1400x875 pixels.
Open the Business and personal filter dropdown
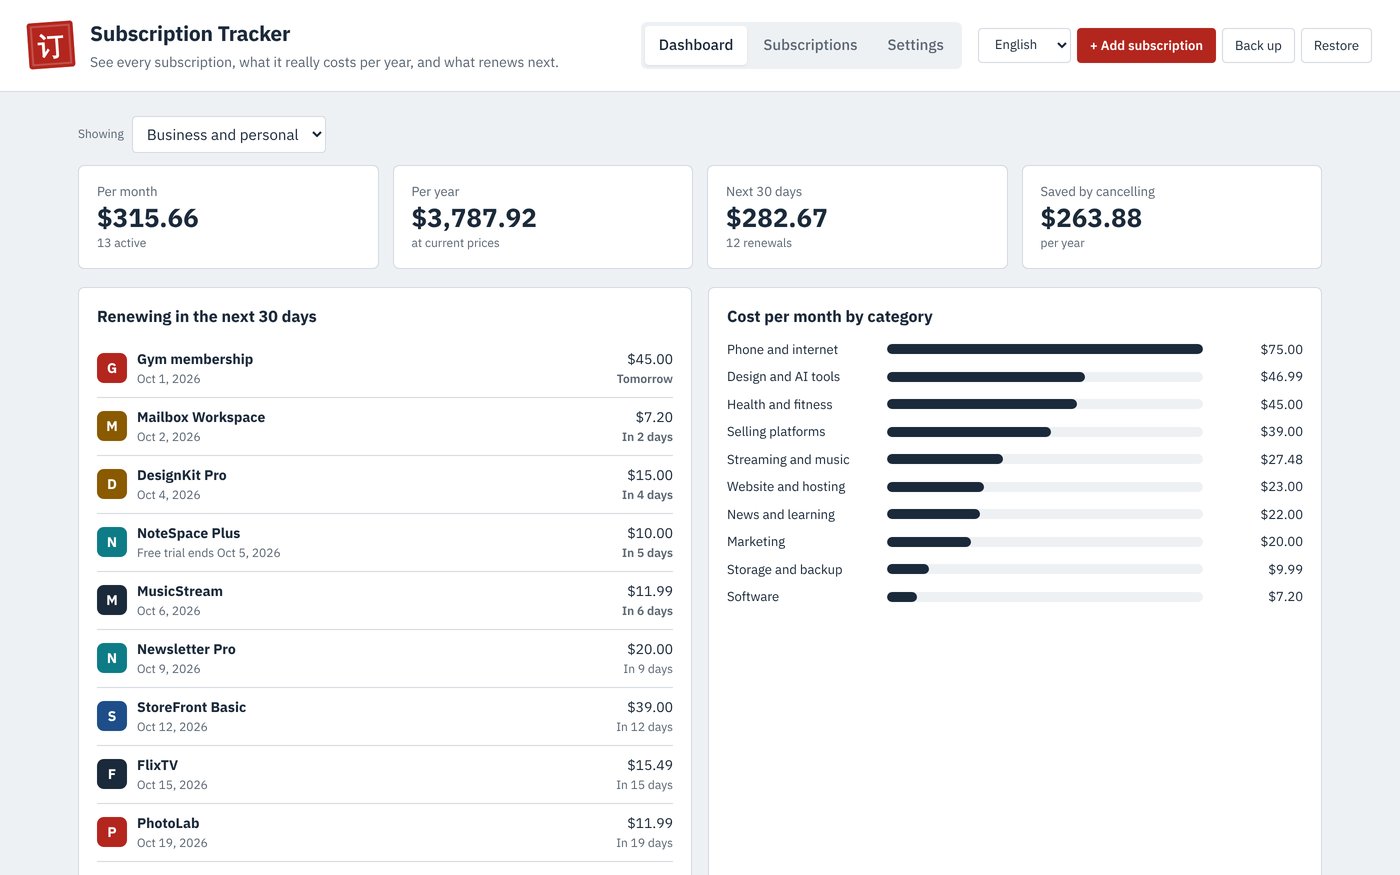[x=229, y=135]
